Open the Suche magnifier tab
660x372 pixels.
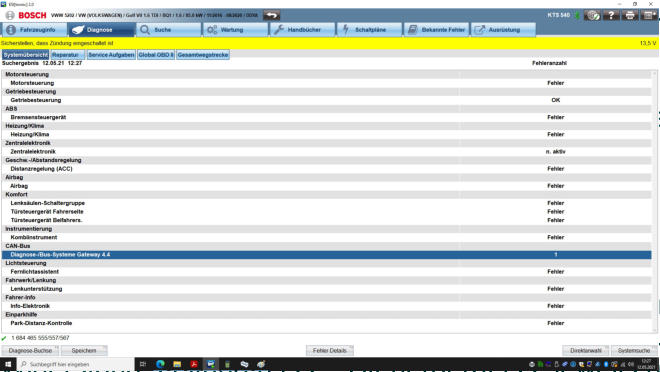(x=168, y=30)
